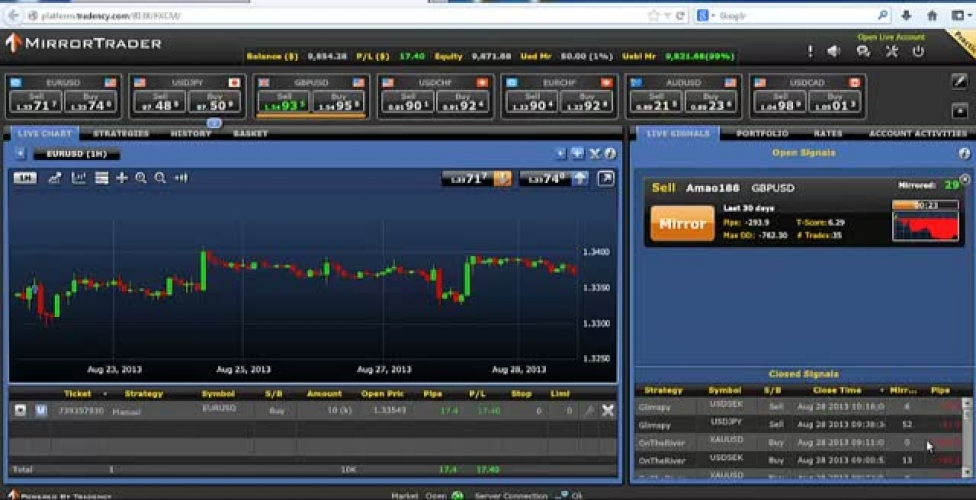
Task: Click the M manual badge on position row
Action: point(41,410)
